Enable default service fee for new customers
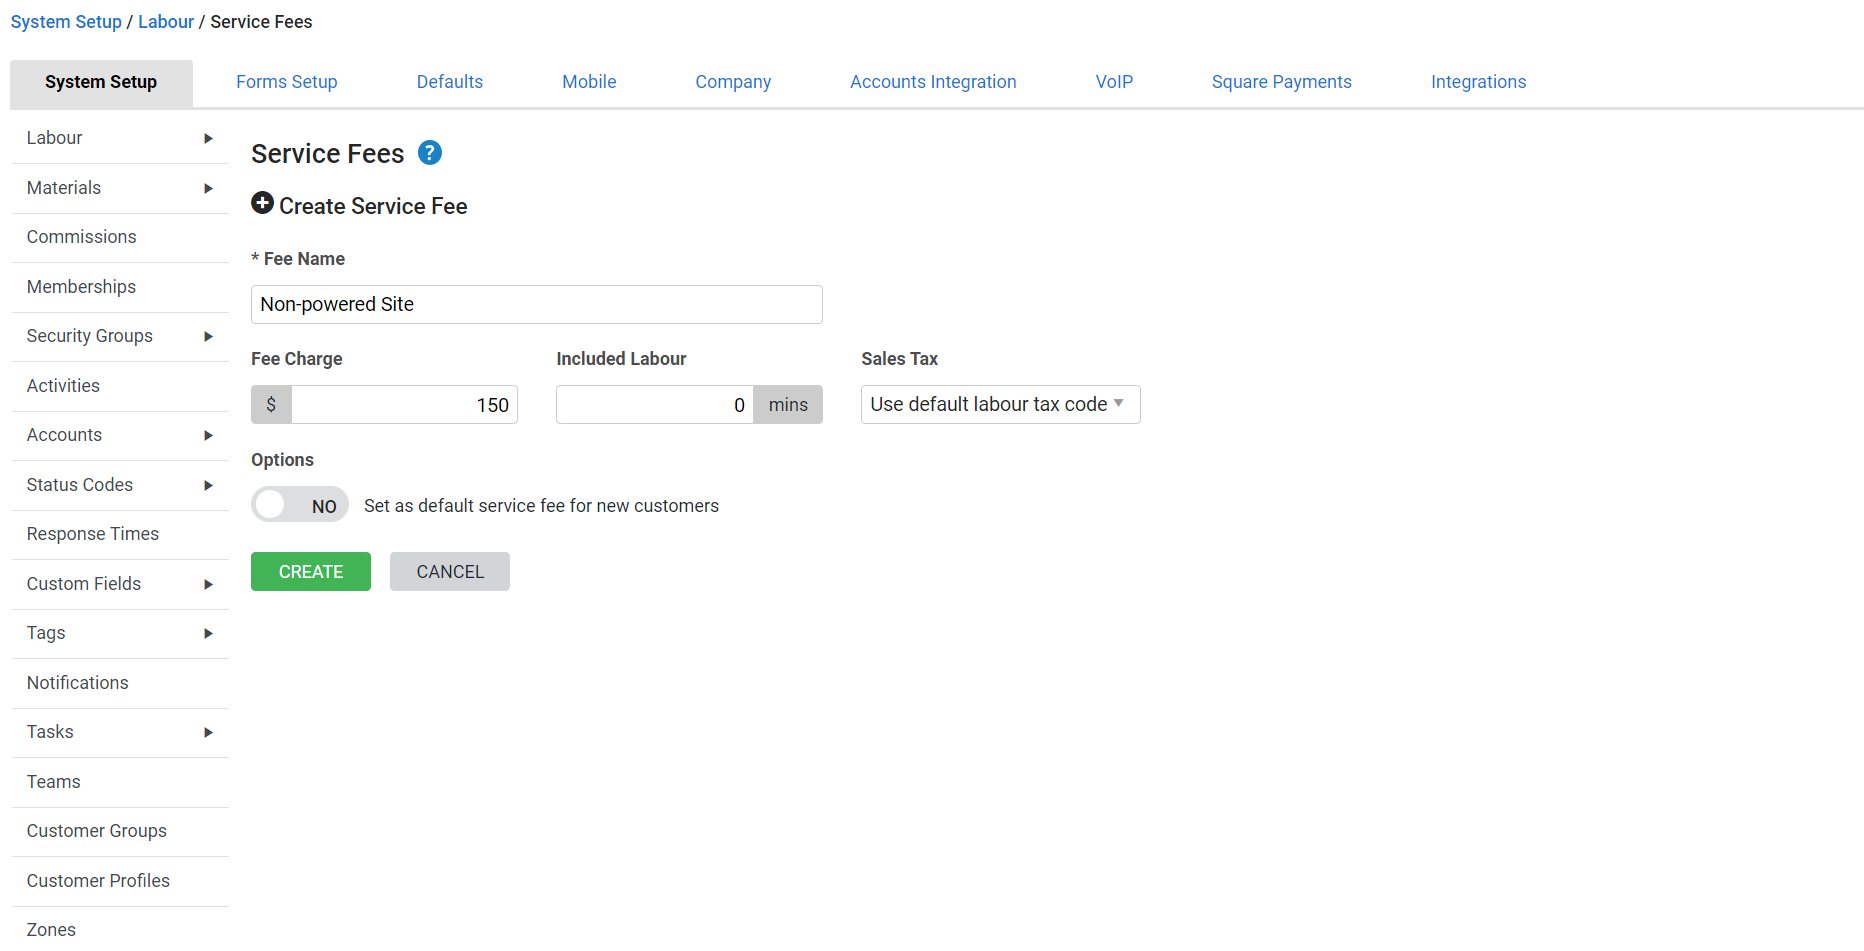Screen dimensions: 1864x951 click(x=300, y=504)
